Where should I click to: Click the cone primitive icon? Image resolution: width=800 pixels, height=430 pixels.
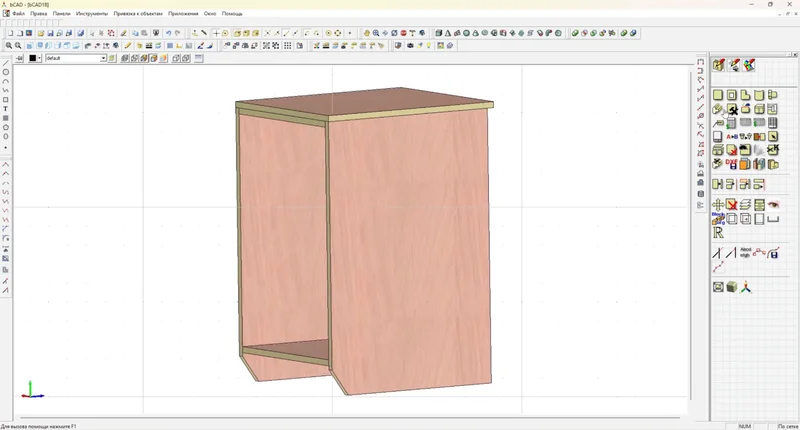448,33
